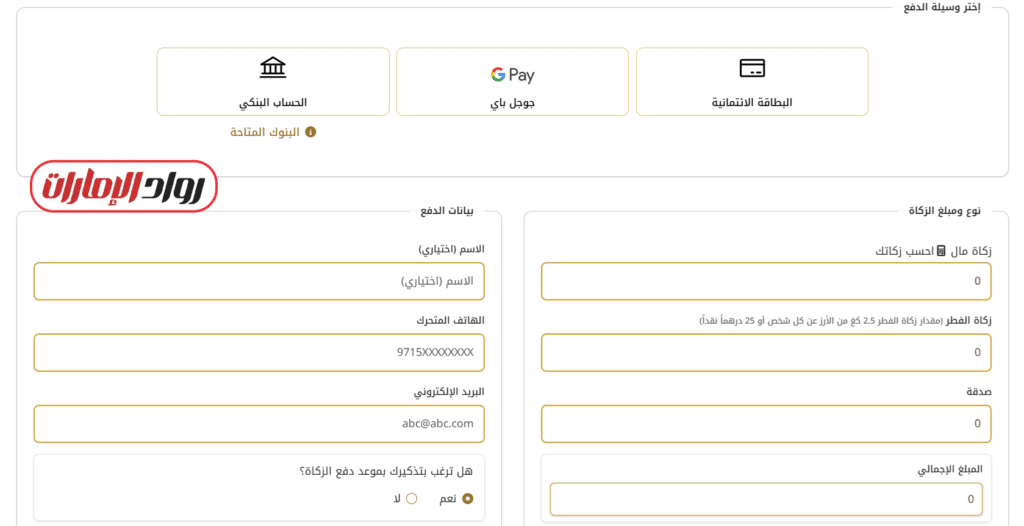Click the زكاة مال amount field
This screenshot has height=526, width=1024.
[x=766, y=282]
